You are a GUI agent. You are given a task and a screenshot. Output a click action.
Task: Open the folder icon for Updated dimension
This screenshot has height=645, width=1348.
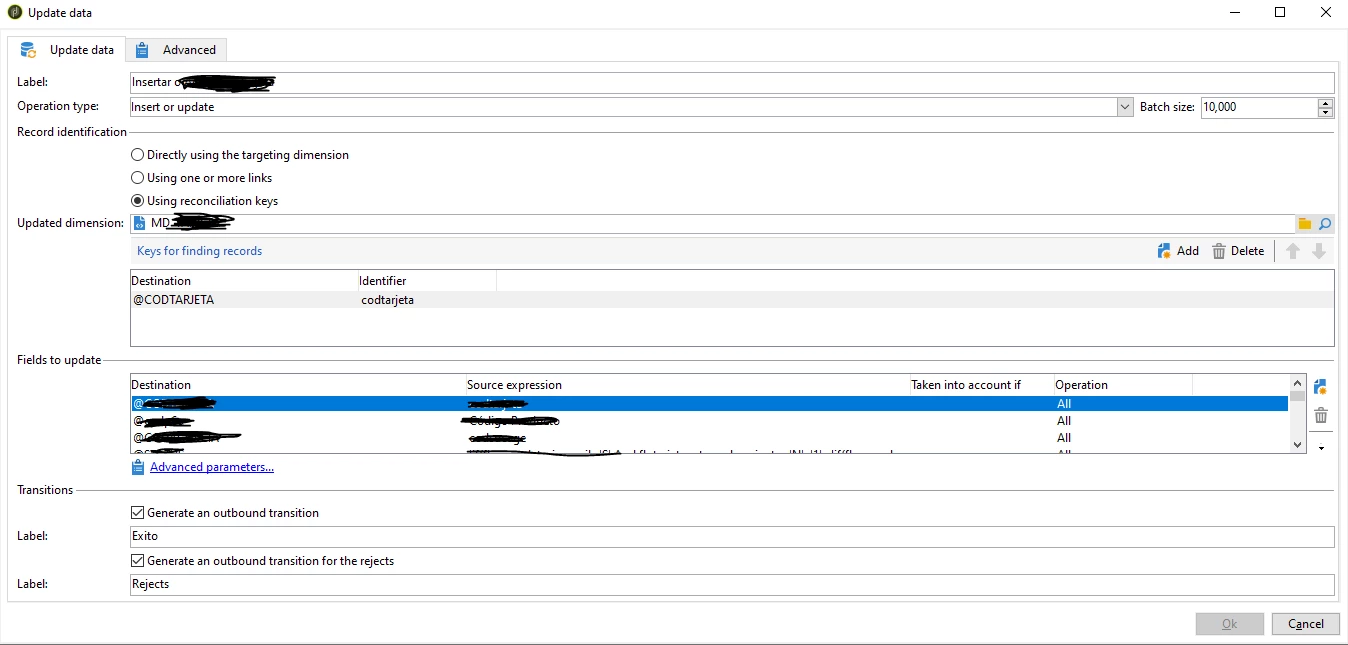coord(1305,224)
